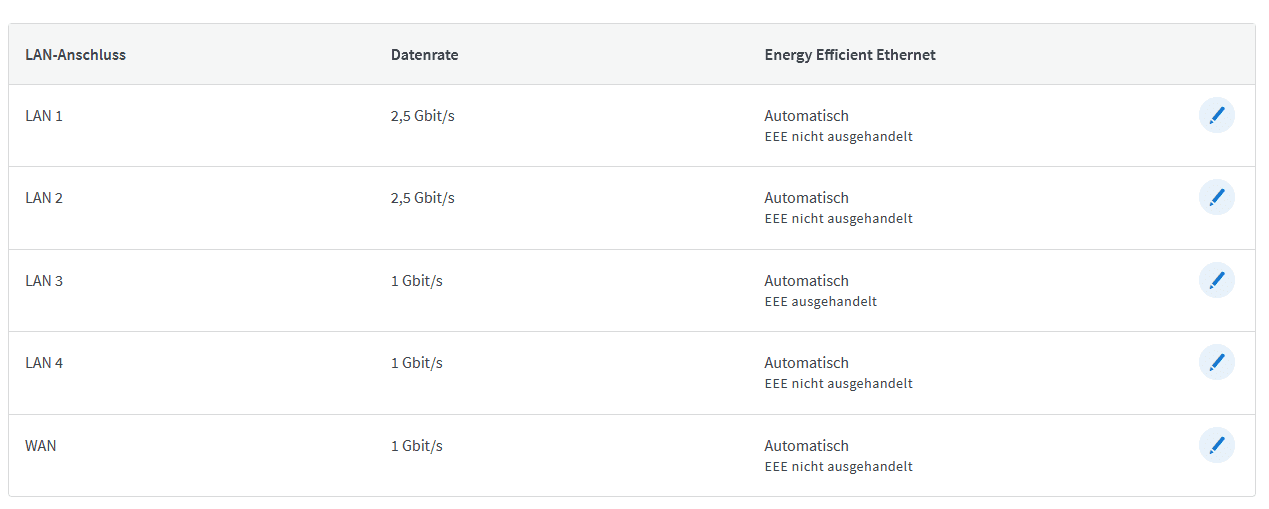Image resolution: width=1269 pixels, height=509 pixels.
Task: Click the edit pencil icon for LAN 1
Action: tap(1216, 116)
